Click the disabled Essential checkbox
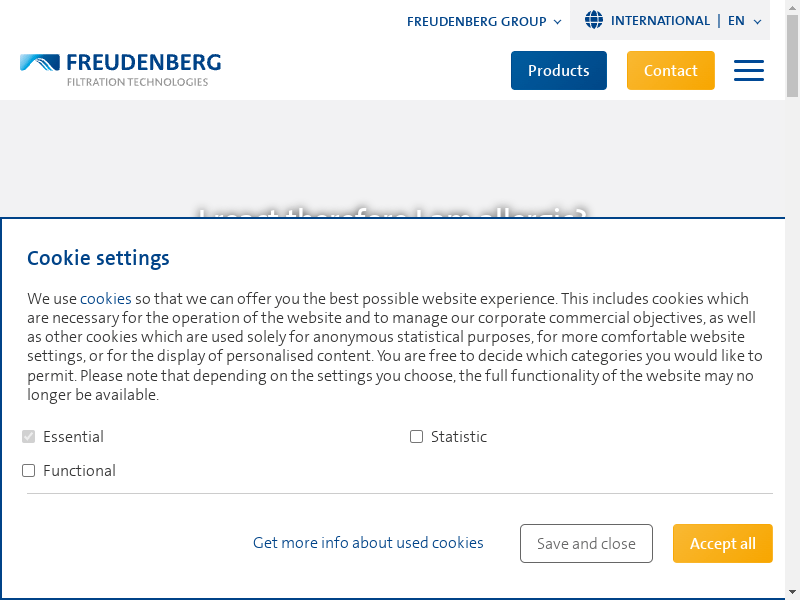The width and height of the screenshot is (800, 600). pos(29,437)
